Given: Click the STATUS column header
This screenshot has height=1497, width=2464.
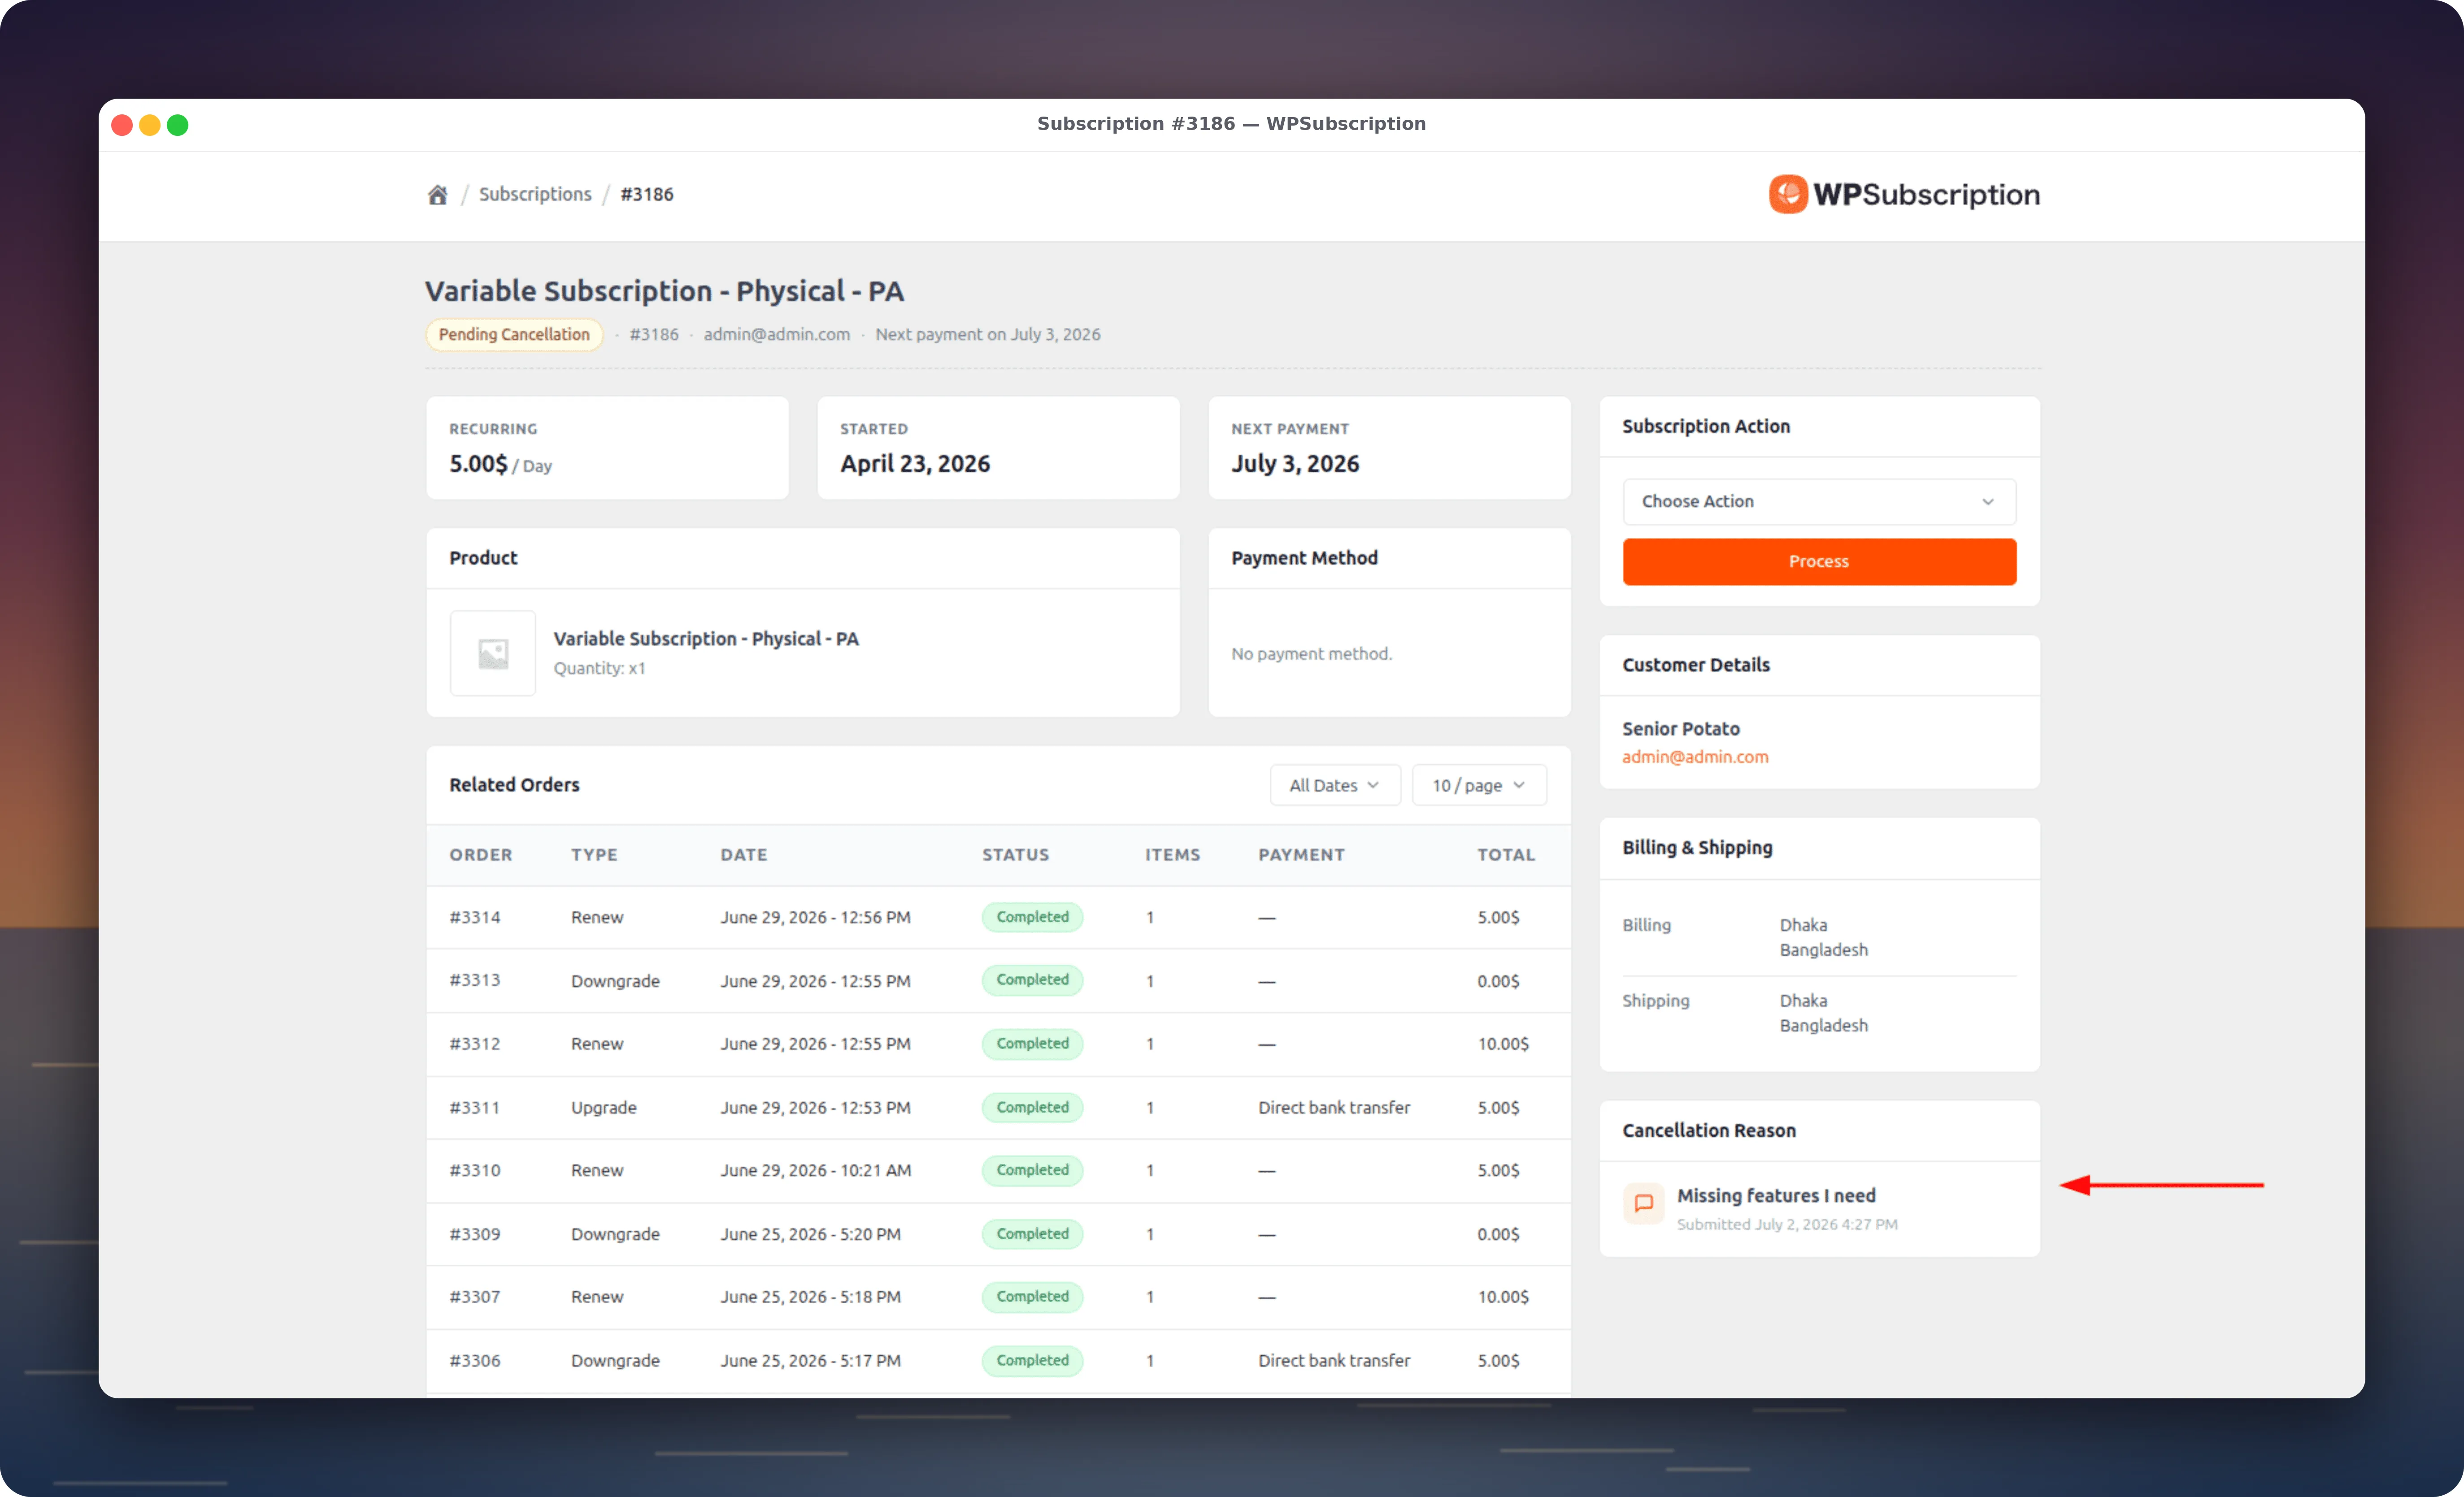Looking at the screenshot, I should tap(1015, 855).
